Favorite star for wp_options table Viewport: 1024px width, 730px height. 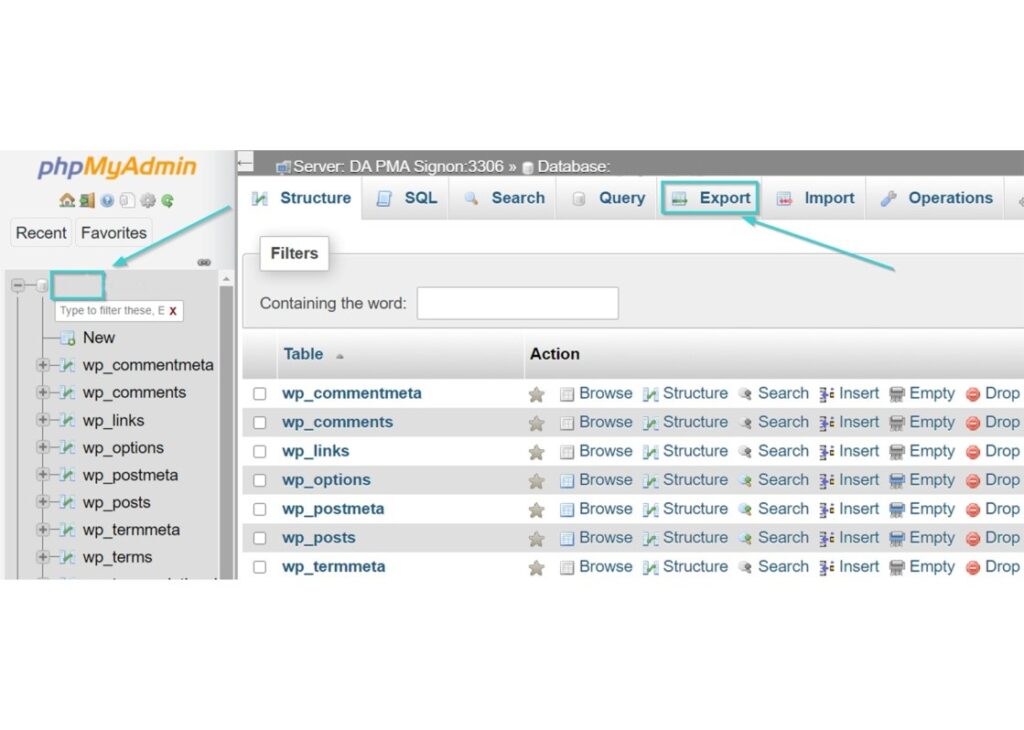(536, 481)
